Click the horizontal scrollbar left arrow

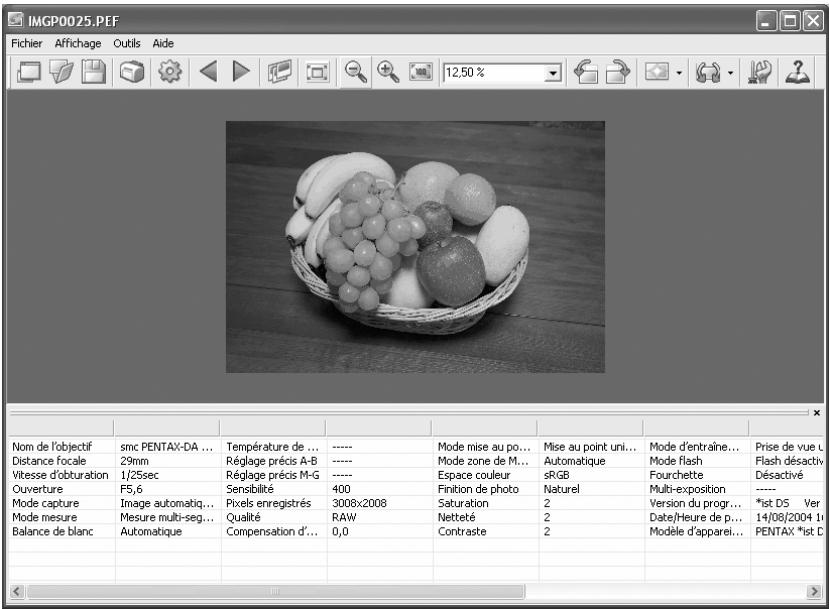pyautogui.click(x=16, y=591)
